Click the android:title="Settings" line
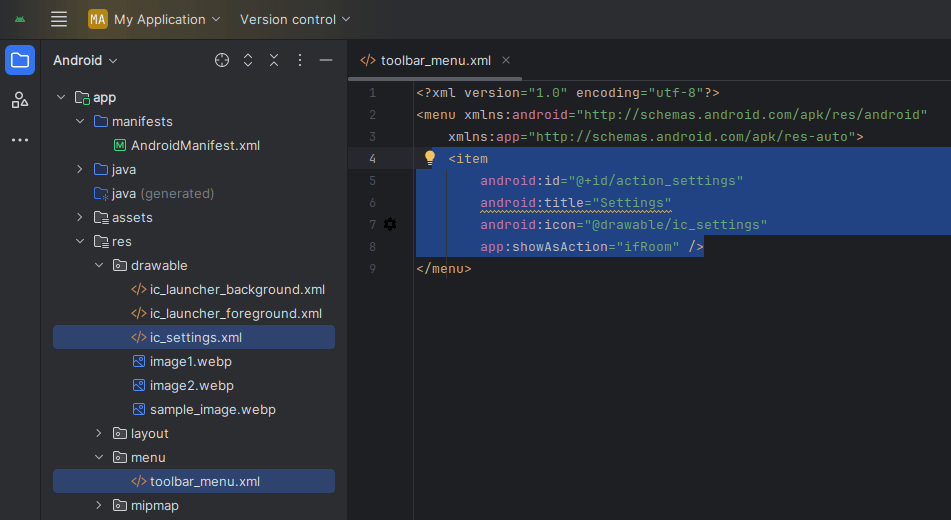The height and width of the screenshot is (520, 951). pos(576,203)
